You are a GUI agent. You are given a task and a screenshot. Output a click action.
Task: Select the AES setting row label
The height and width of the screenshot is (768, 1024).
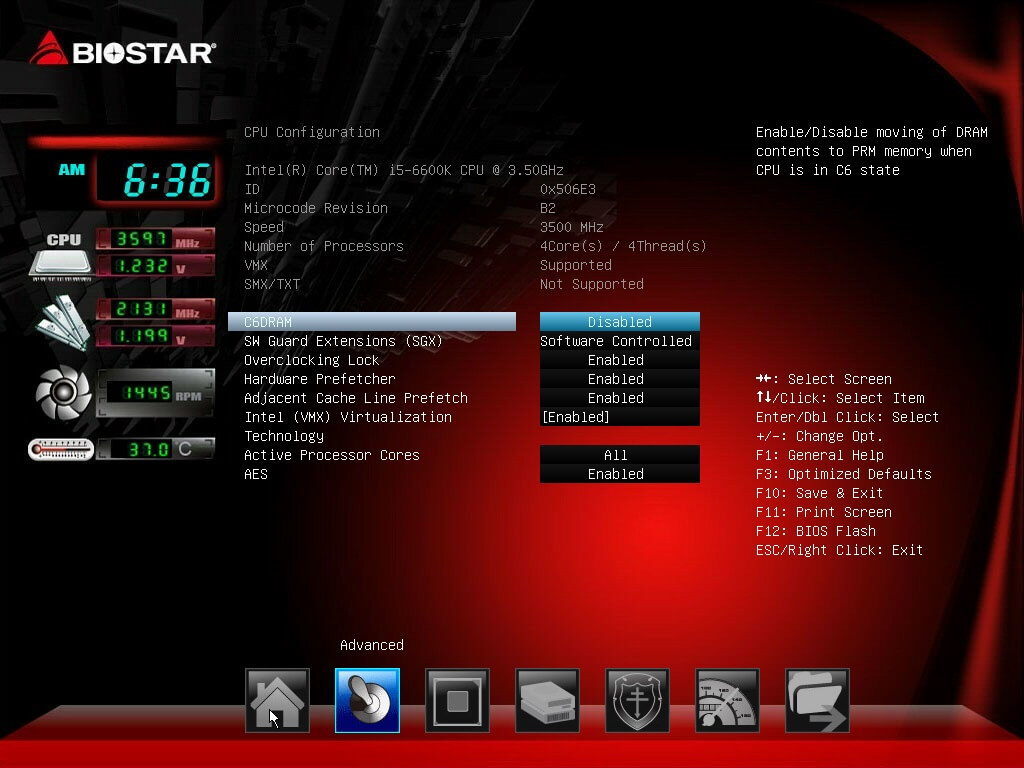pyautogui.click(x=256, y=474)
